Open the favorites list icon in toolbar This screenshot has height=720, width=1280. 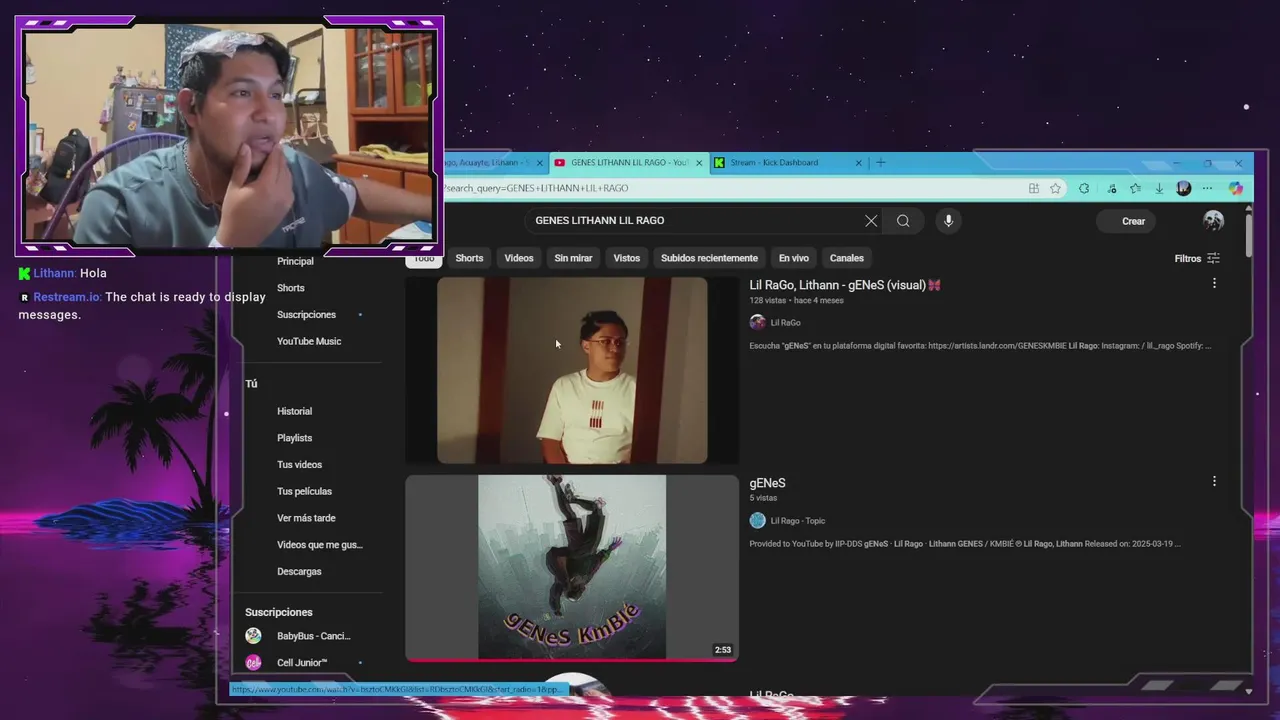click(1135, 188)
